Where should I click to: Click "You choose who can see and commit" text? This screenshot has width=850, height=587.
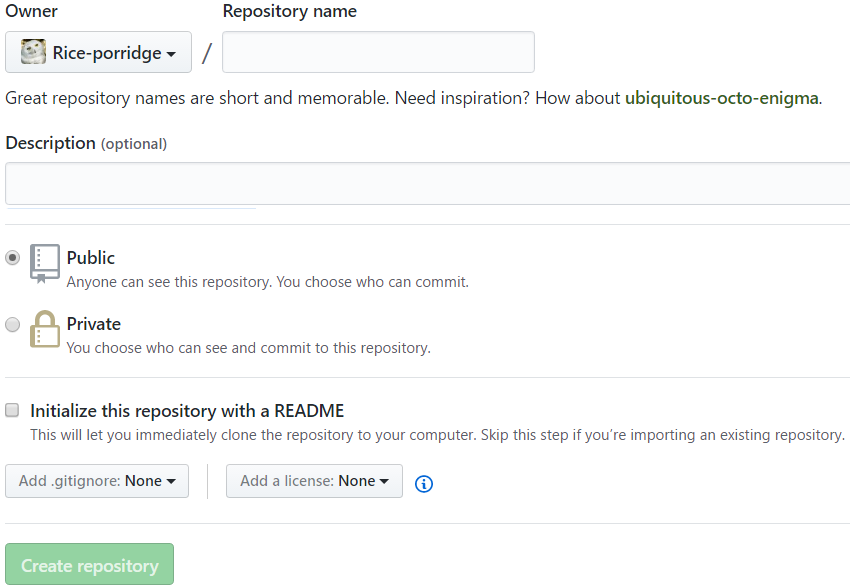249,347
